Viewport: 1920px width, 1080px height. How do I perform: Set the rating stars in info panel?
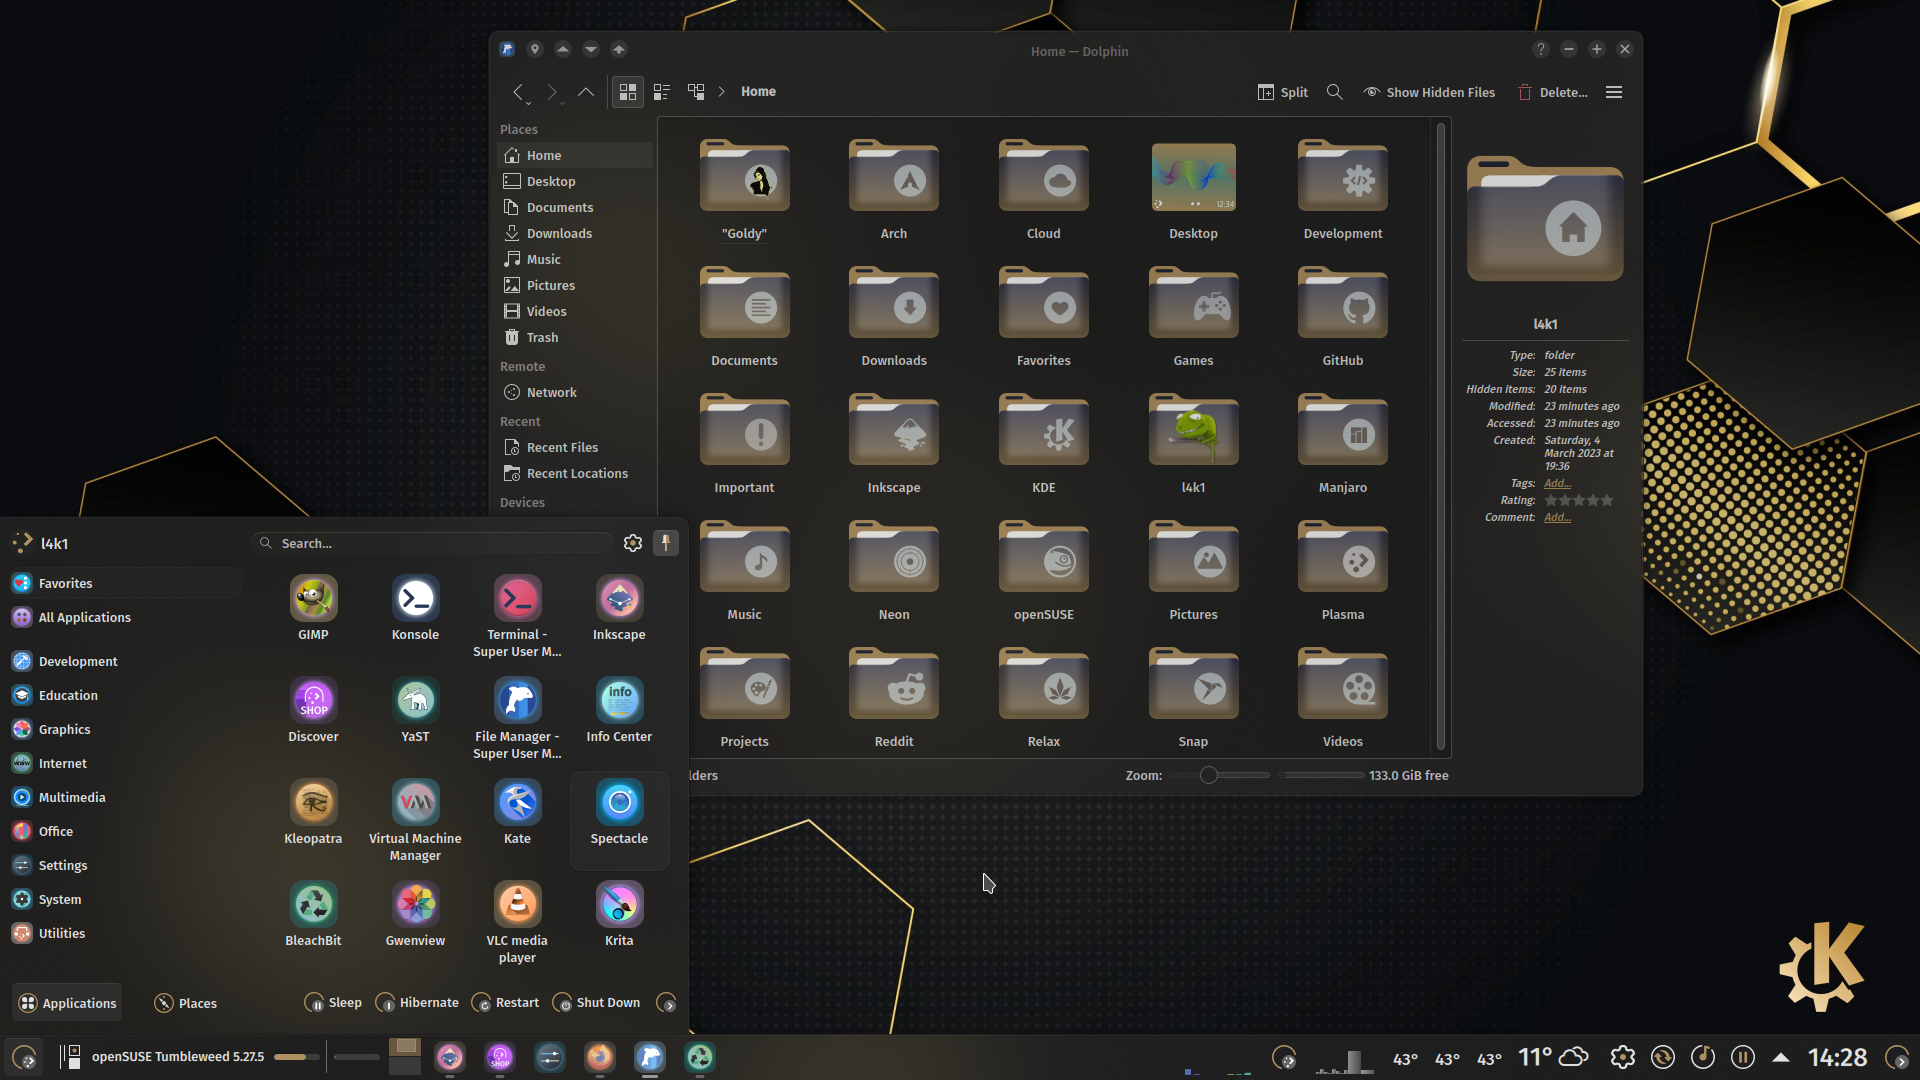(1579, 500)
